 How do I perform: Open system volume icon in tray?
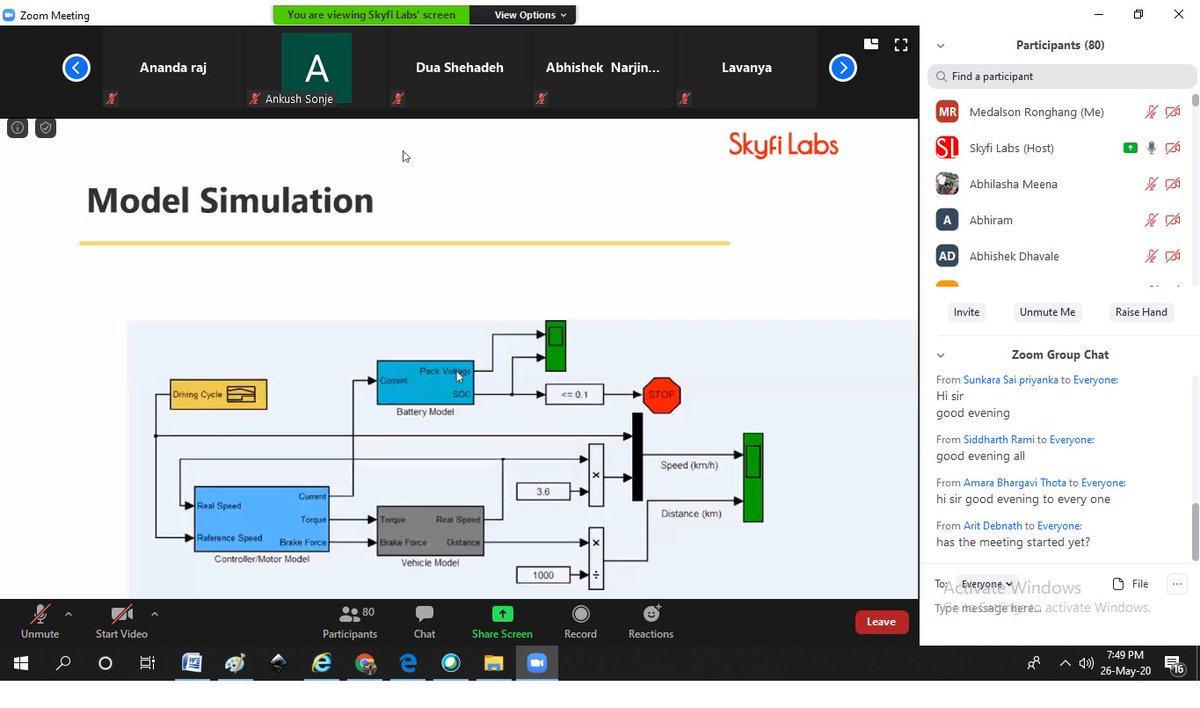1086,663
